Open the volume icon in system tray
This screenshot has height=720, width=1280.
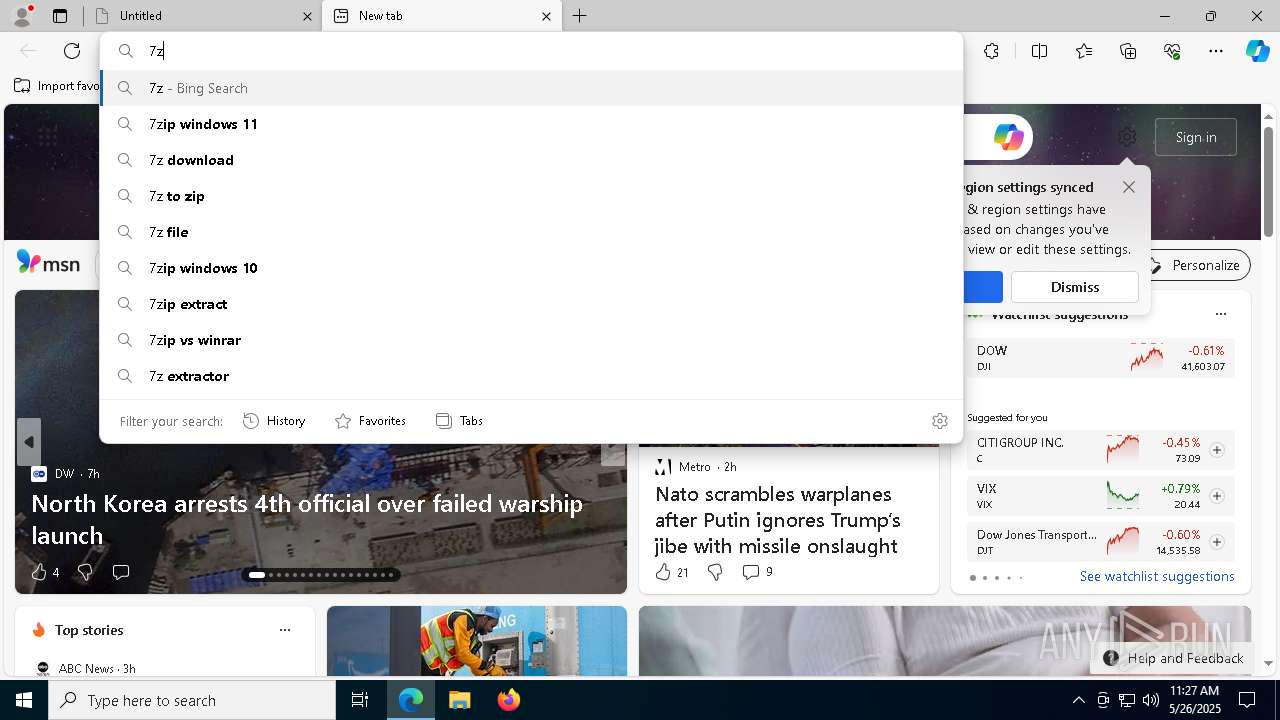tap(1150, 700)
